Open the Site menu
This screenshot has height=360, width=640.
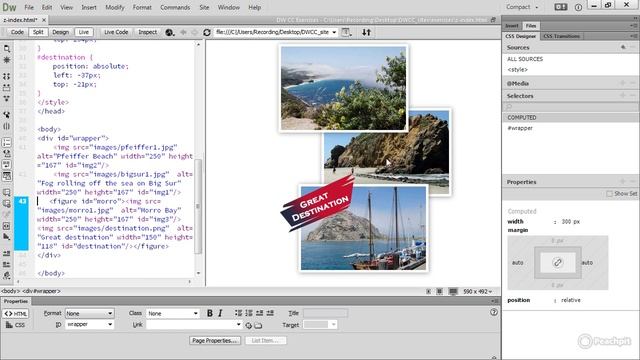(x=204, y=7)
